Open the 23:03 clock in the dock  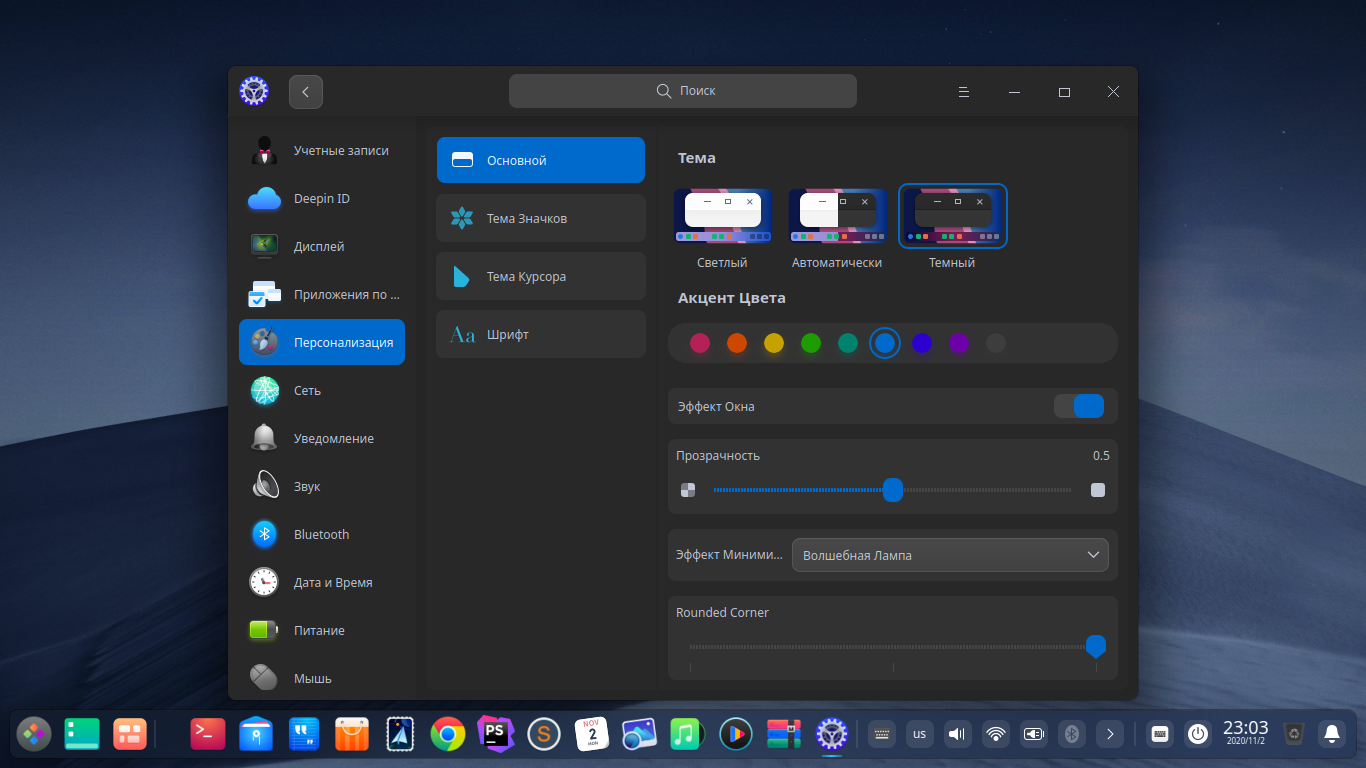click(x=1245, y=732)
